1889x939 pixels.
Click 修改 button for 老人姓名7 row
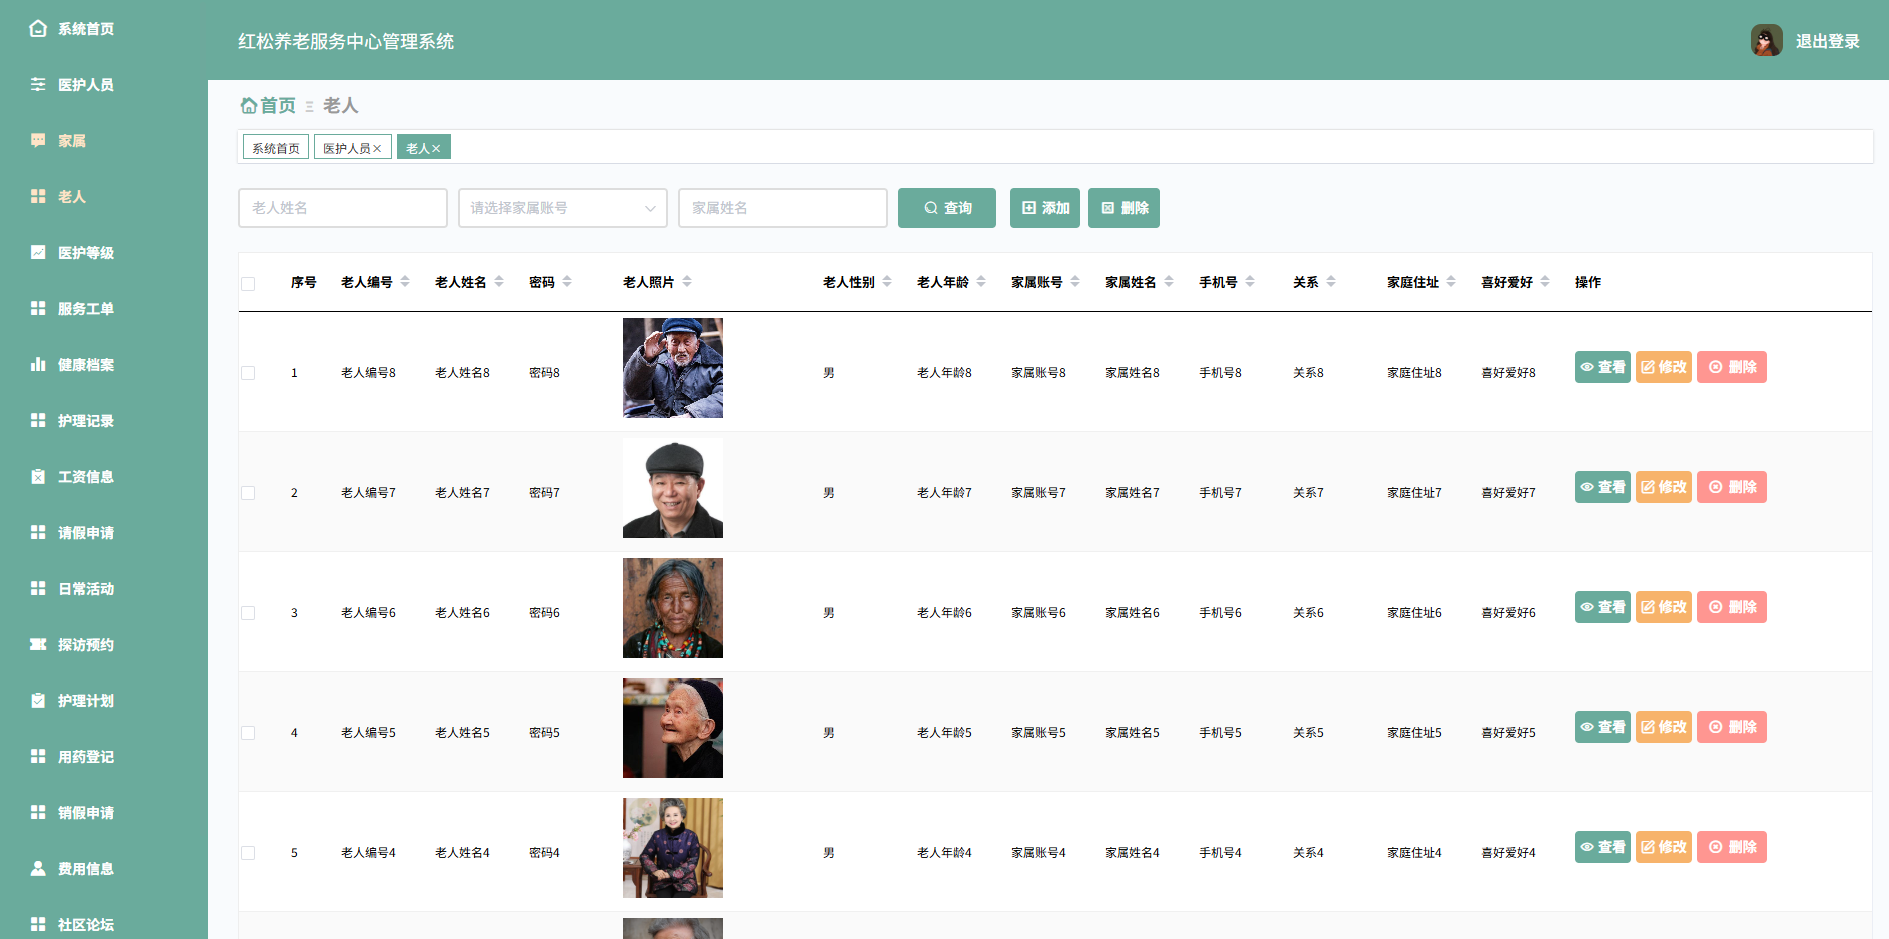[1663, 487]
